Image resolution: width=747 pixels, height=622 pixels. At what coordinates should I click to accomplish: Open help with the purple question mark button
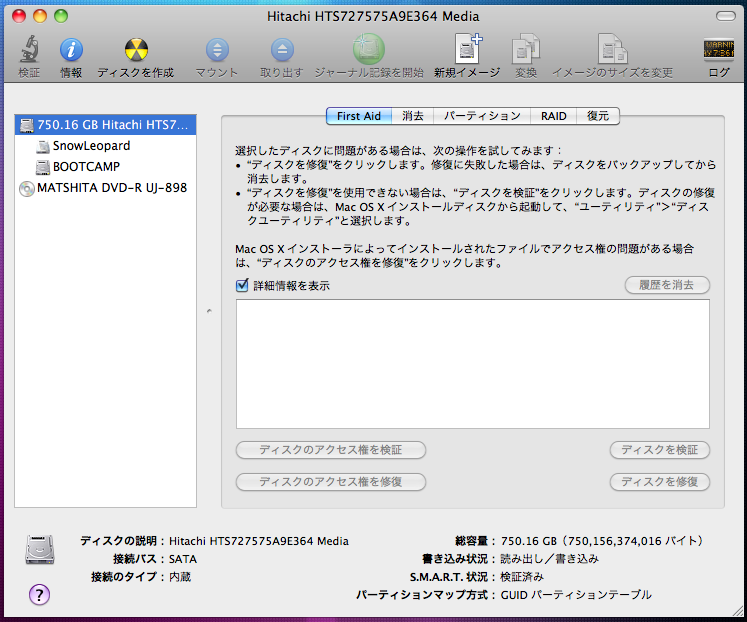(x=40, y=594)
